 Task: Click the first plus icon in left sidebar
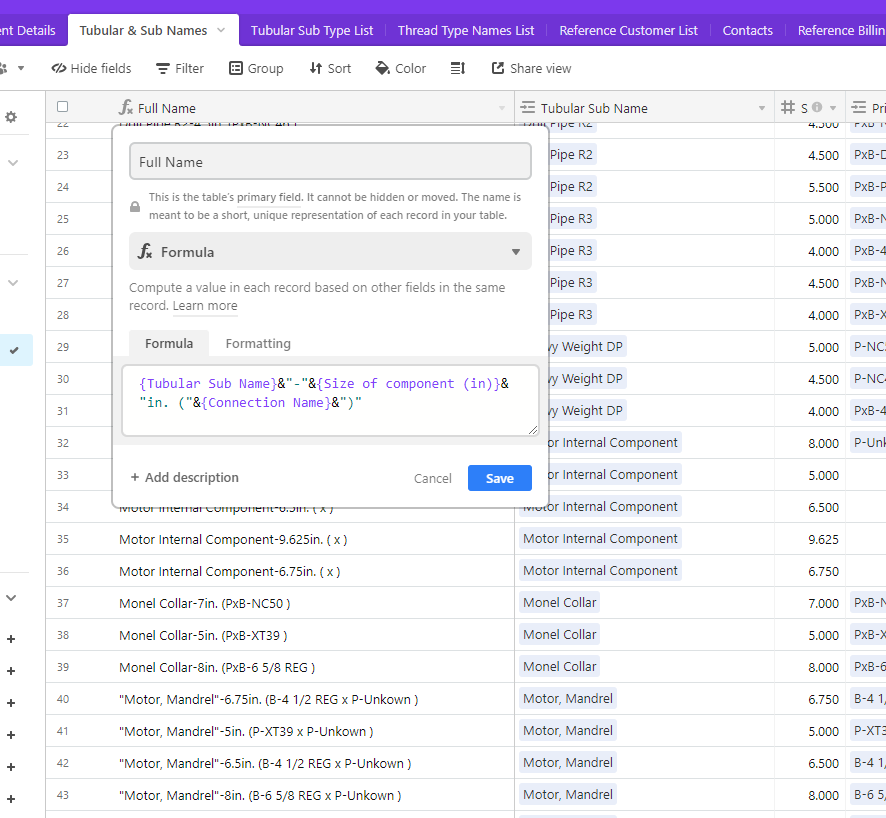coord(11,639)
